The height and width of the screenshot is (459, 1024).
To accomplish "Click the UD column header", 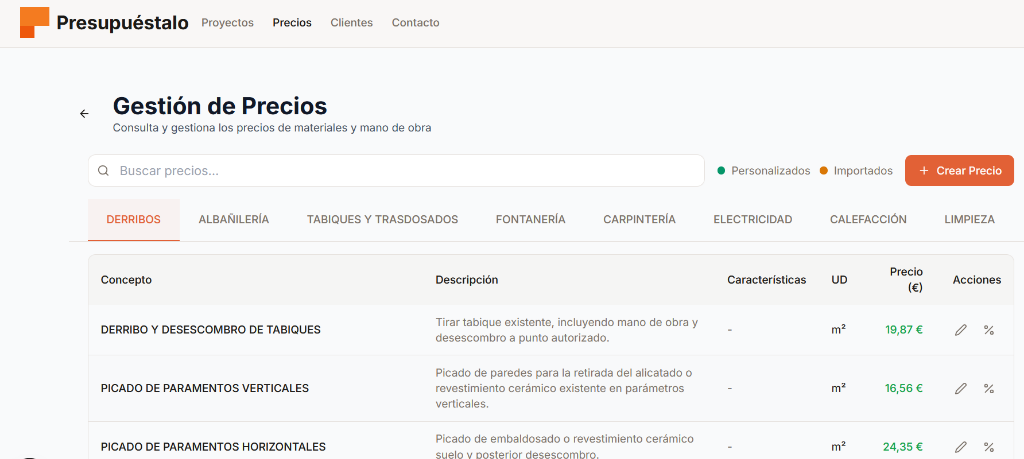I will (839, 279).
